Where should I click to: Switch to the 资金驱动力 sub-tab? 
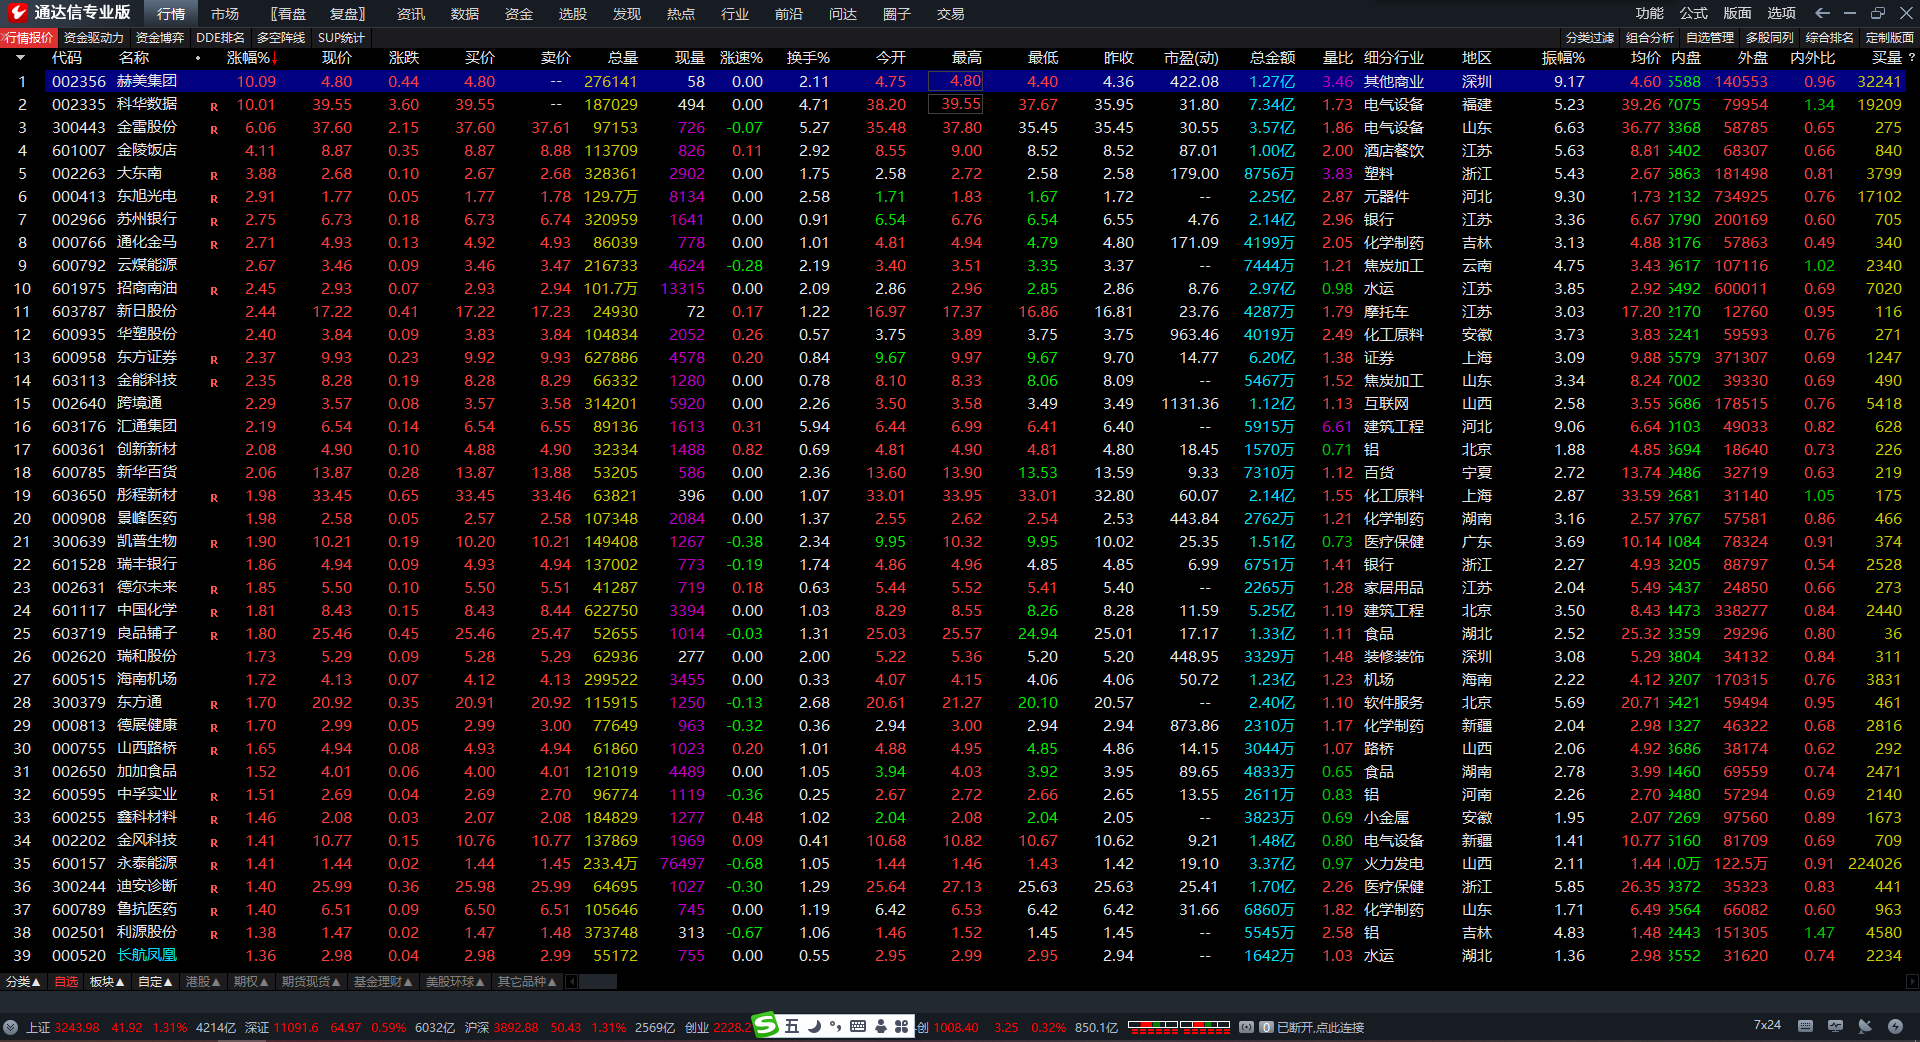[x=94, y=38]
